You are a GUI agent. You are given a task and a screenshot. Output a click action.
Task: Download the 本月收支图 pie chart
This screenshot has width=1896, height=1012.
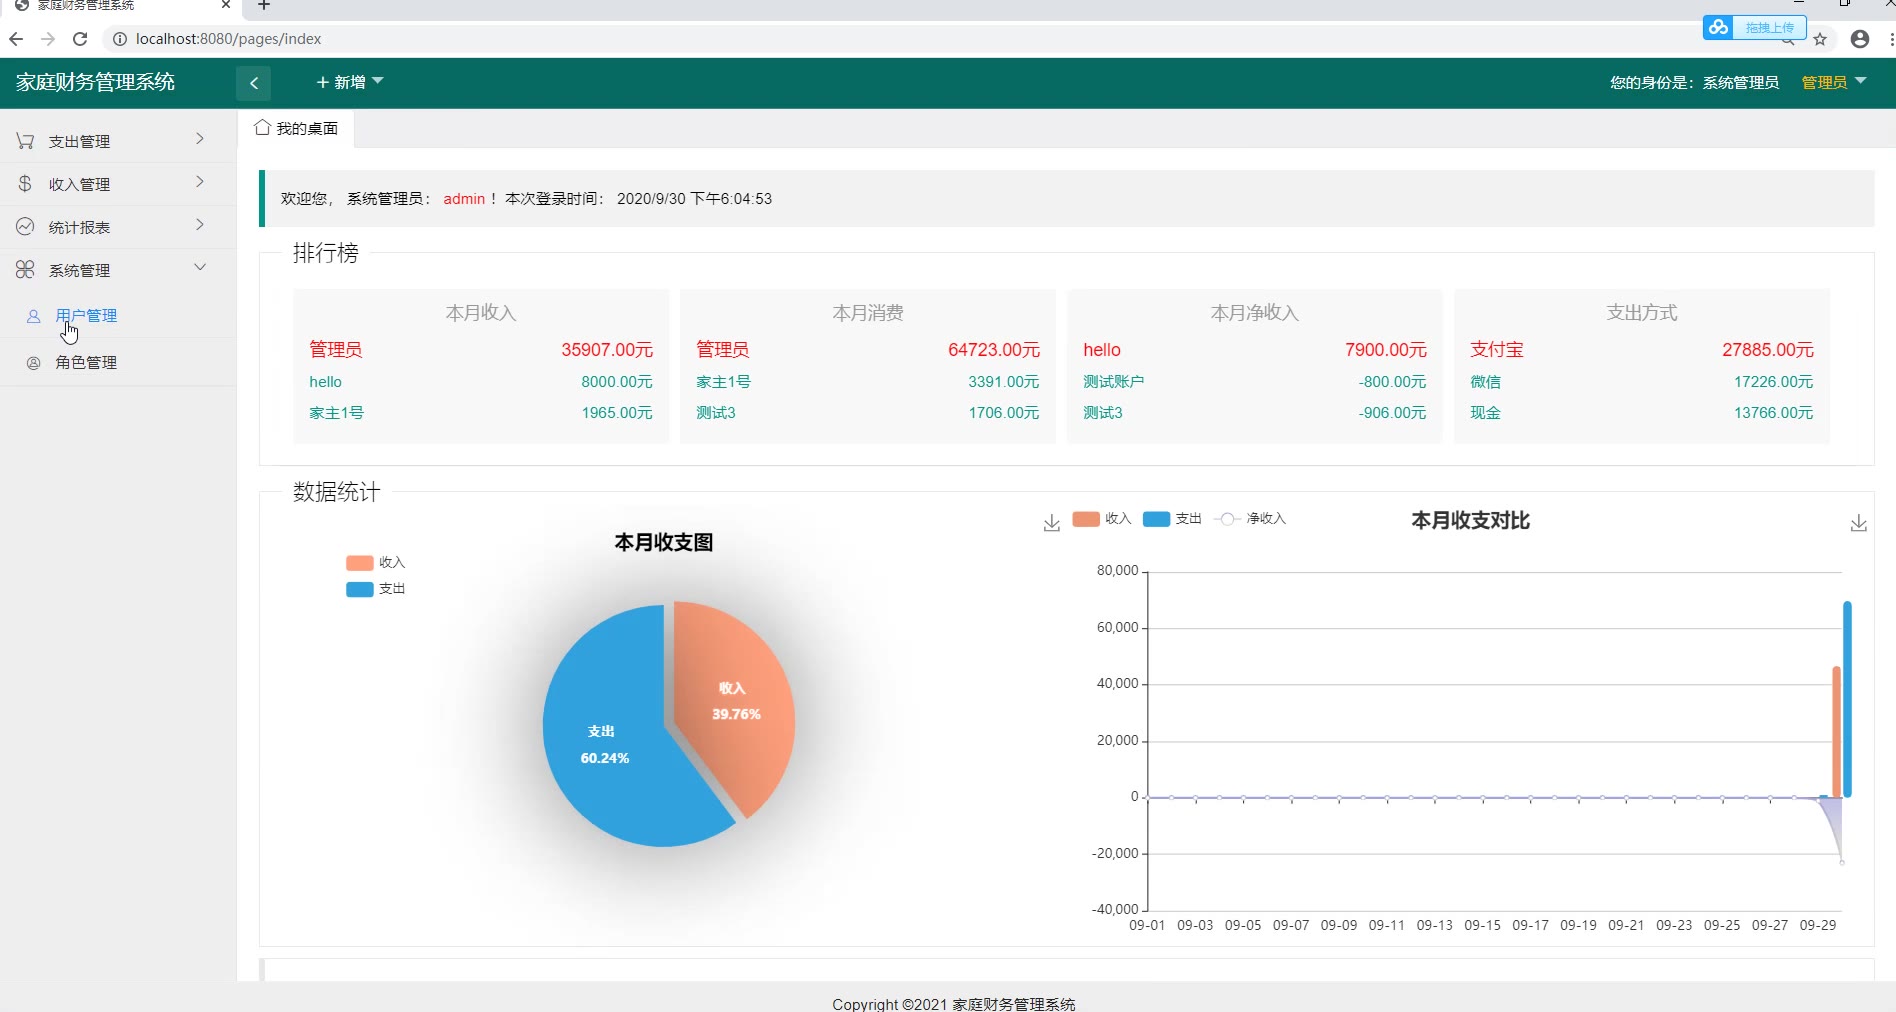pyautogui.click(x=1051, y=523)
